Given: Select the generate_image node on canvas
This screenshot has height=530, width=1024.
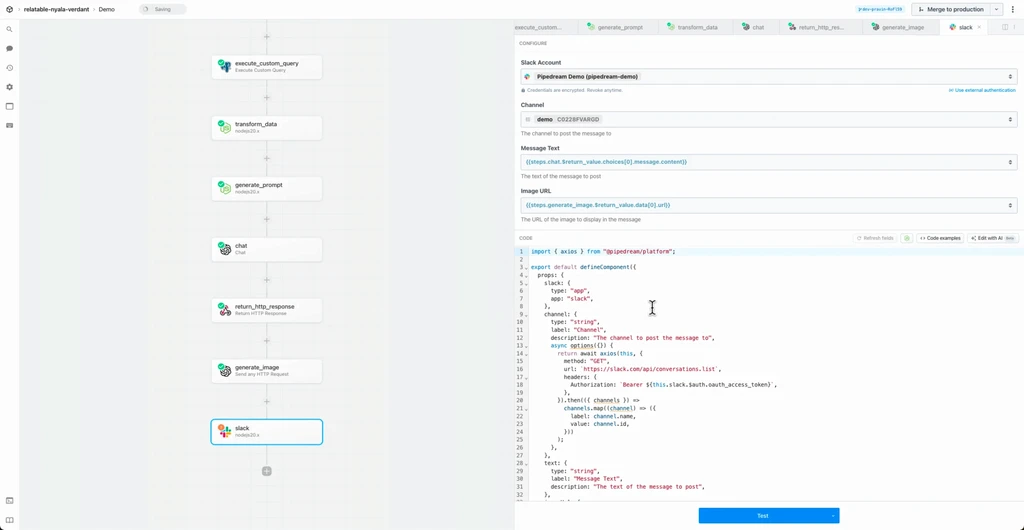Looking at the screenshot, I should 266,371.
